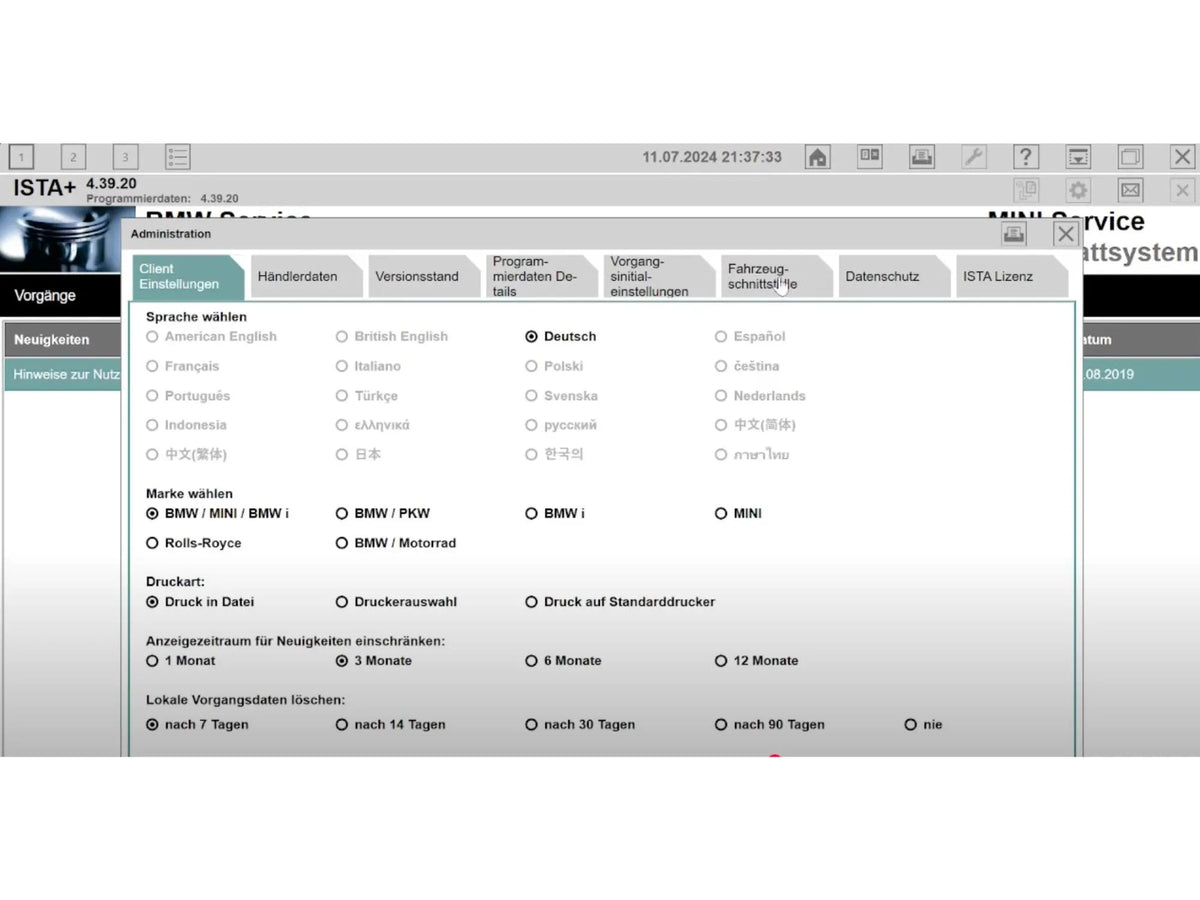Click the Vorgänge sidebar button
Screen dimensions: 1200x900
click(44, 295)
